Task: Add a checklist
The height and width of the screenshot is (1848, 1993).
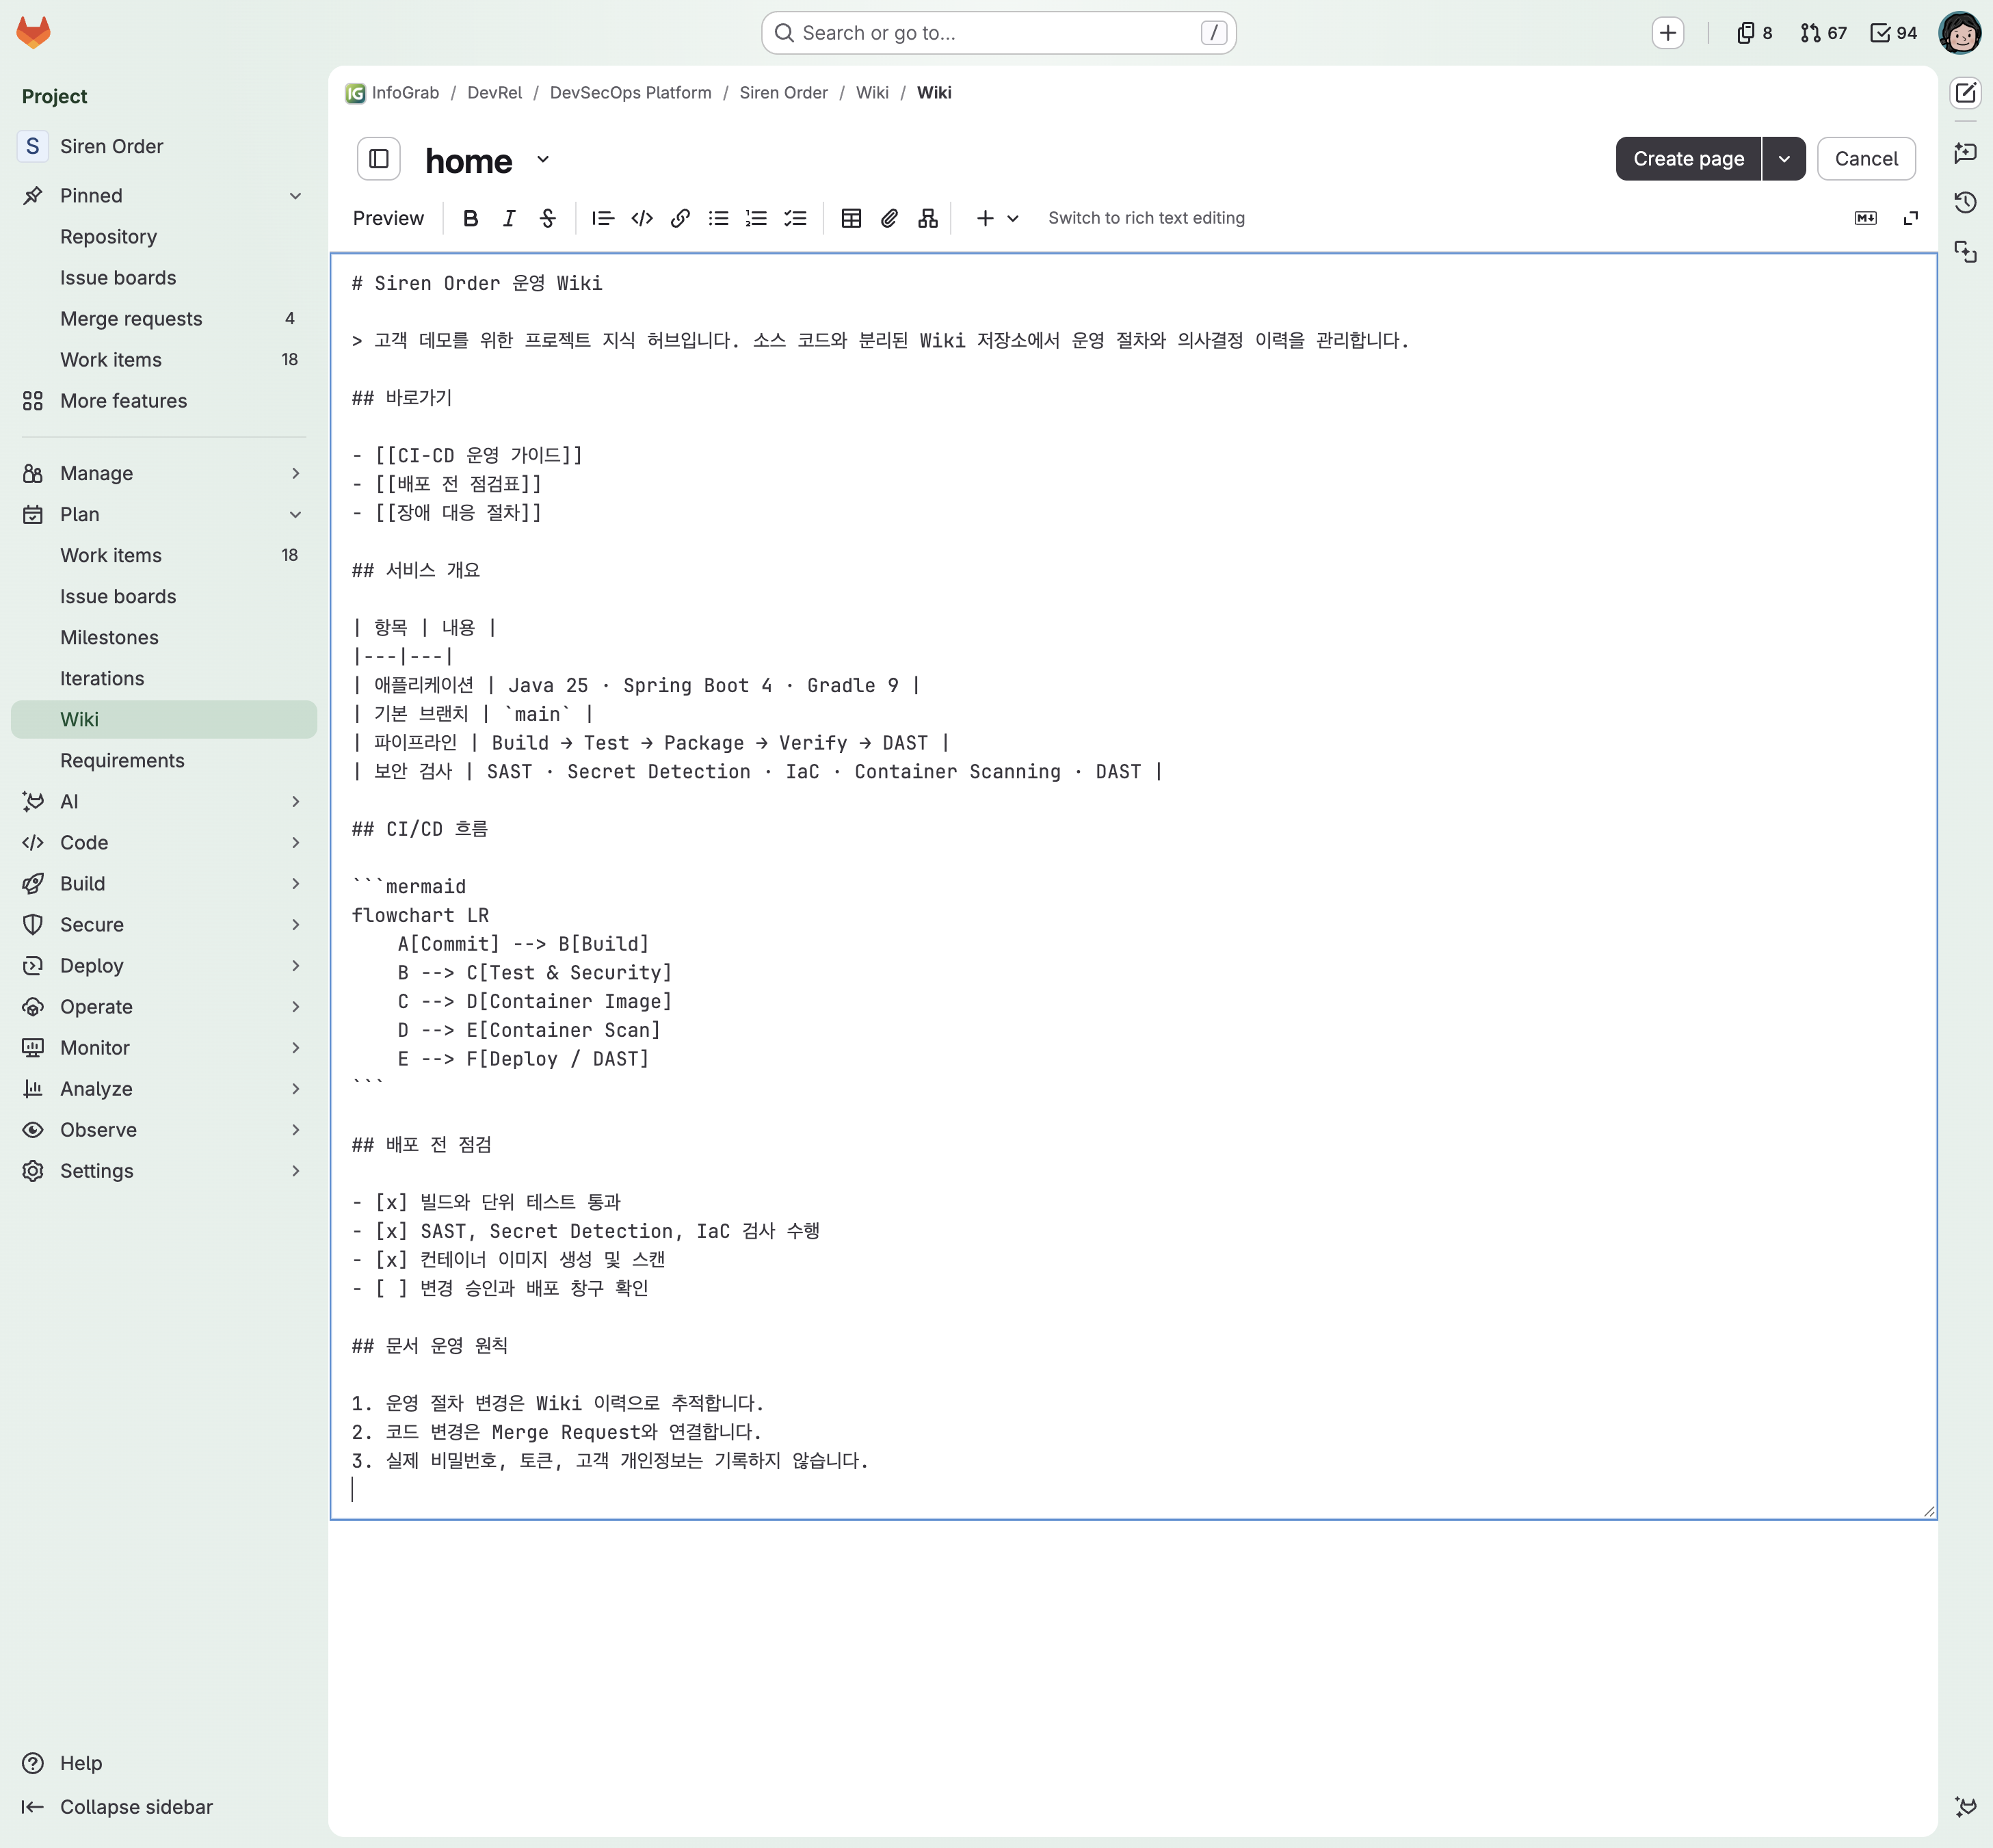Action: pos(795,218)
